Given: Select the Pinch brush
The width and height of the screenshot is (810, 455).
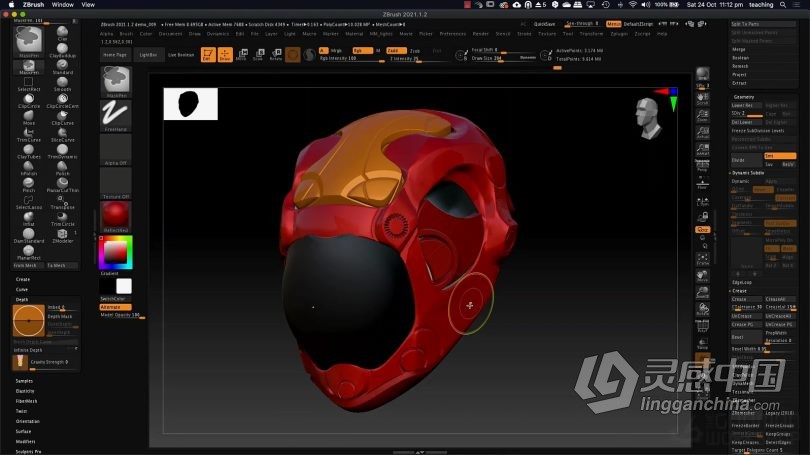Looking at the screenshot, I should [29, 185].
